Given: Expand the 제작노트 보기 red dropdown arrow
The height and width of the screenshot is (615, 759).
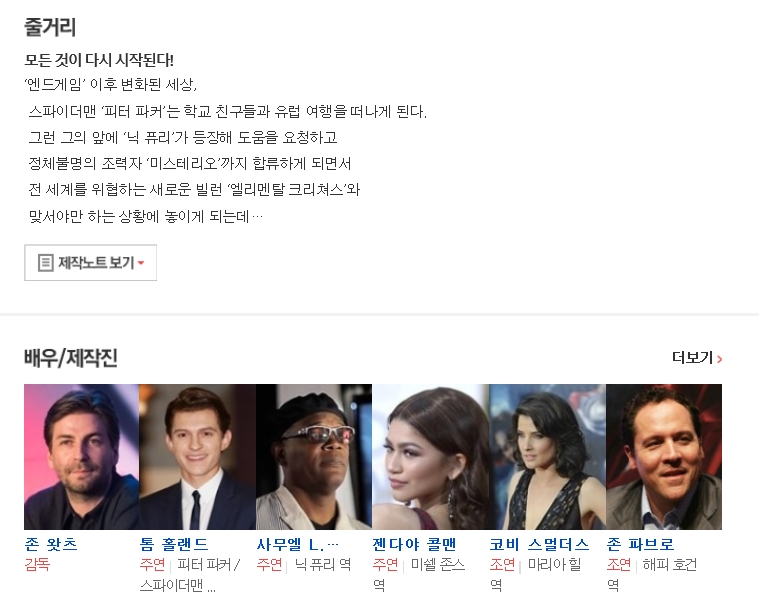Looking at the screenshot, I should (141, 263).
